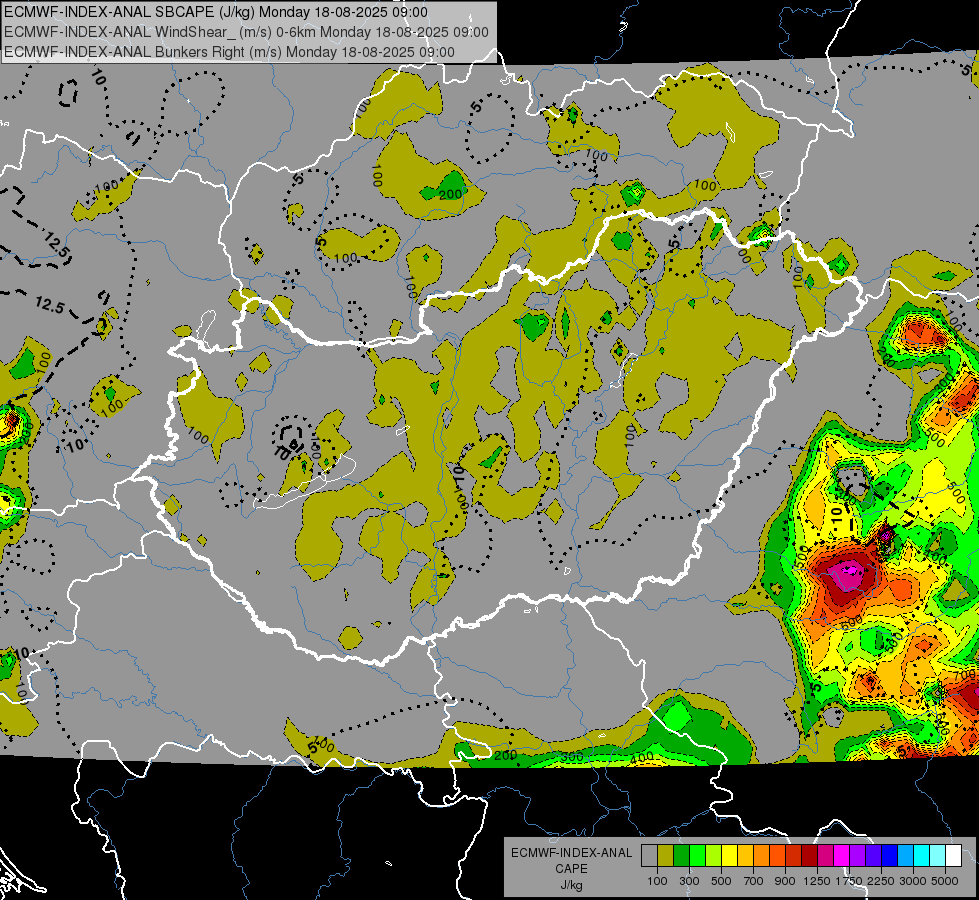This screenshot has height=900, width=979.
Task: Click the Bunkers Right header line
Action: coord(229,52)
